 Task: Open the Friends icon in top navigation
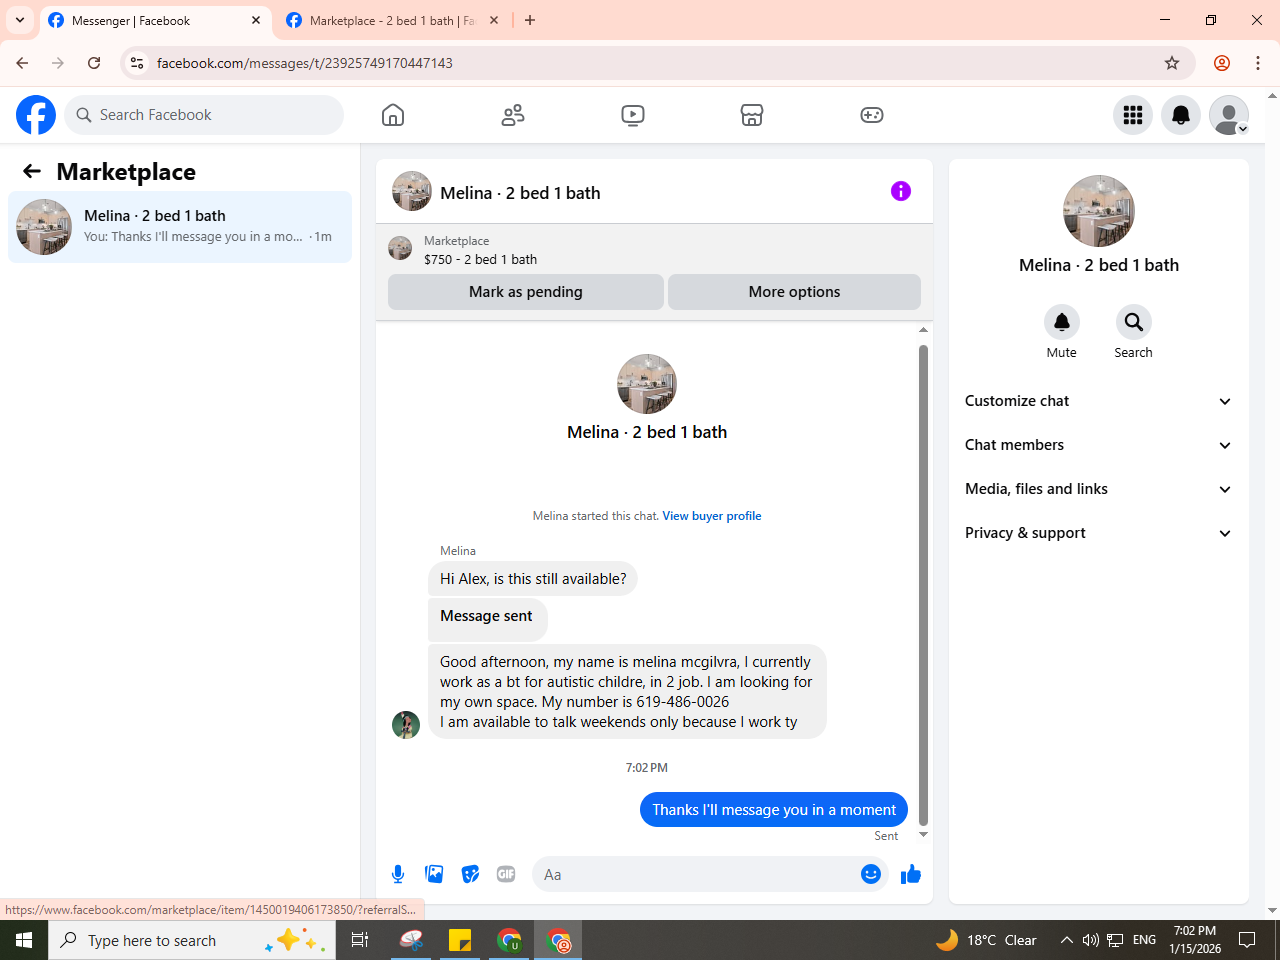[513, 115]
